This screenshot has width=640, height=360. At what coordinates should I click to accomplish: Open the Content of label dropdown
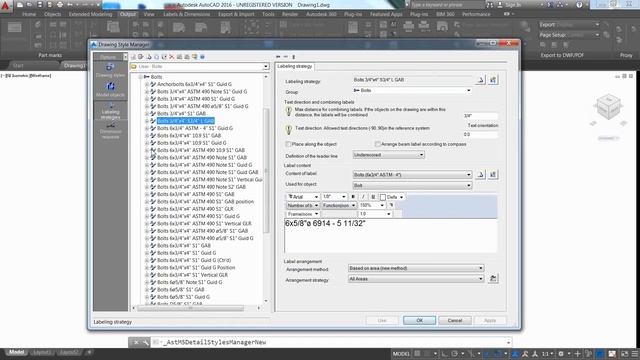(412, 175)
